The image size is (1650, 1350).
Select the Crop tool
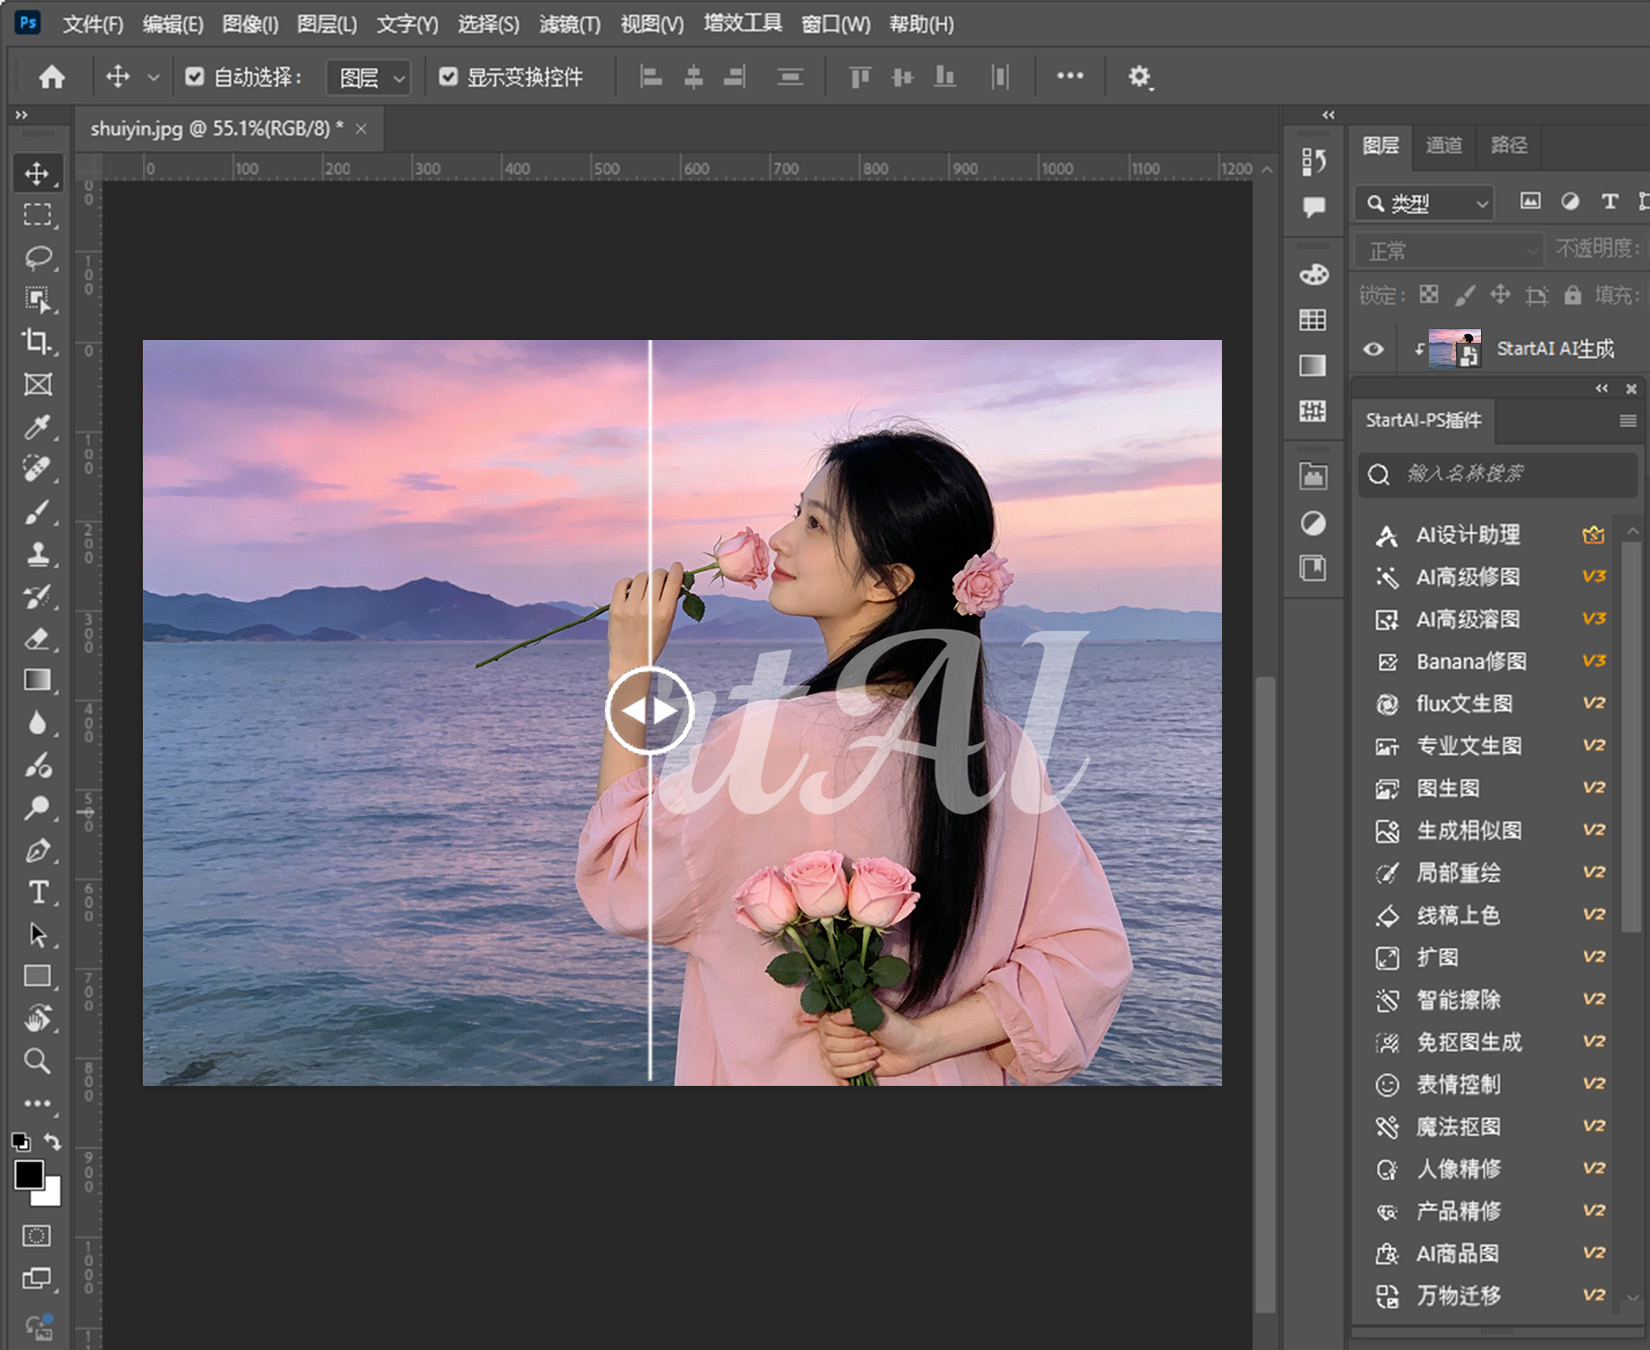click(37, 342)
